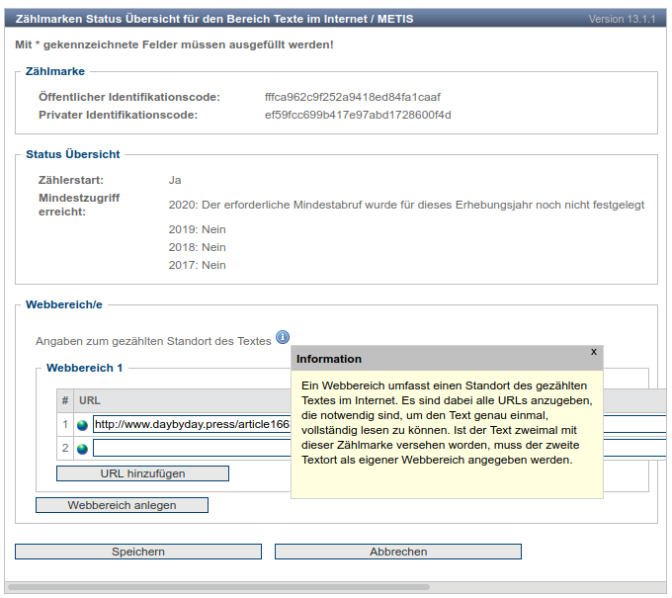The image size is (672, 598).
Task: Click the Status Übersicht section heading
Action: coord(73,154)
